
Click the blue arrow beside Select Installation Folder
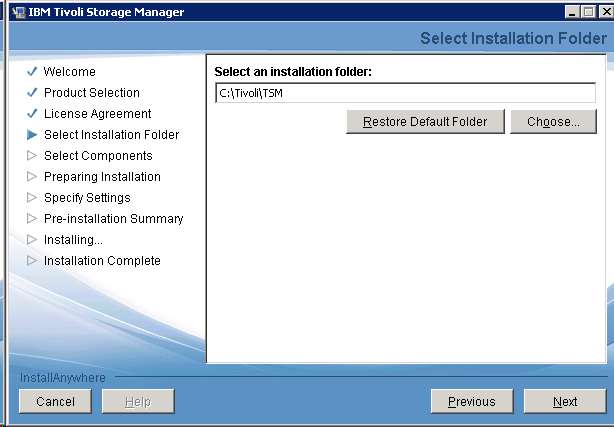click(32, 135)
